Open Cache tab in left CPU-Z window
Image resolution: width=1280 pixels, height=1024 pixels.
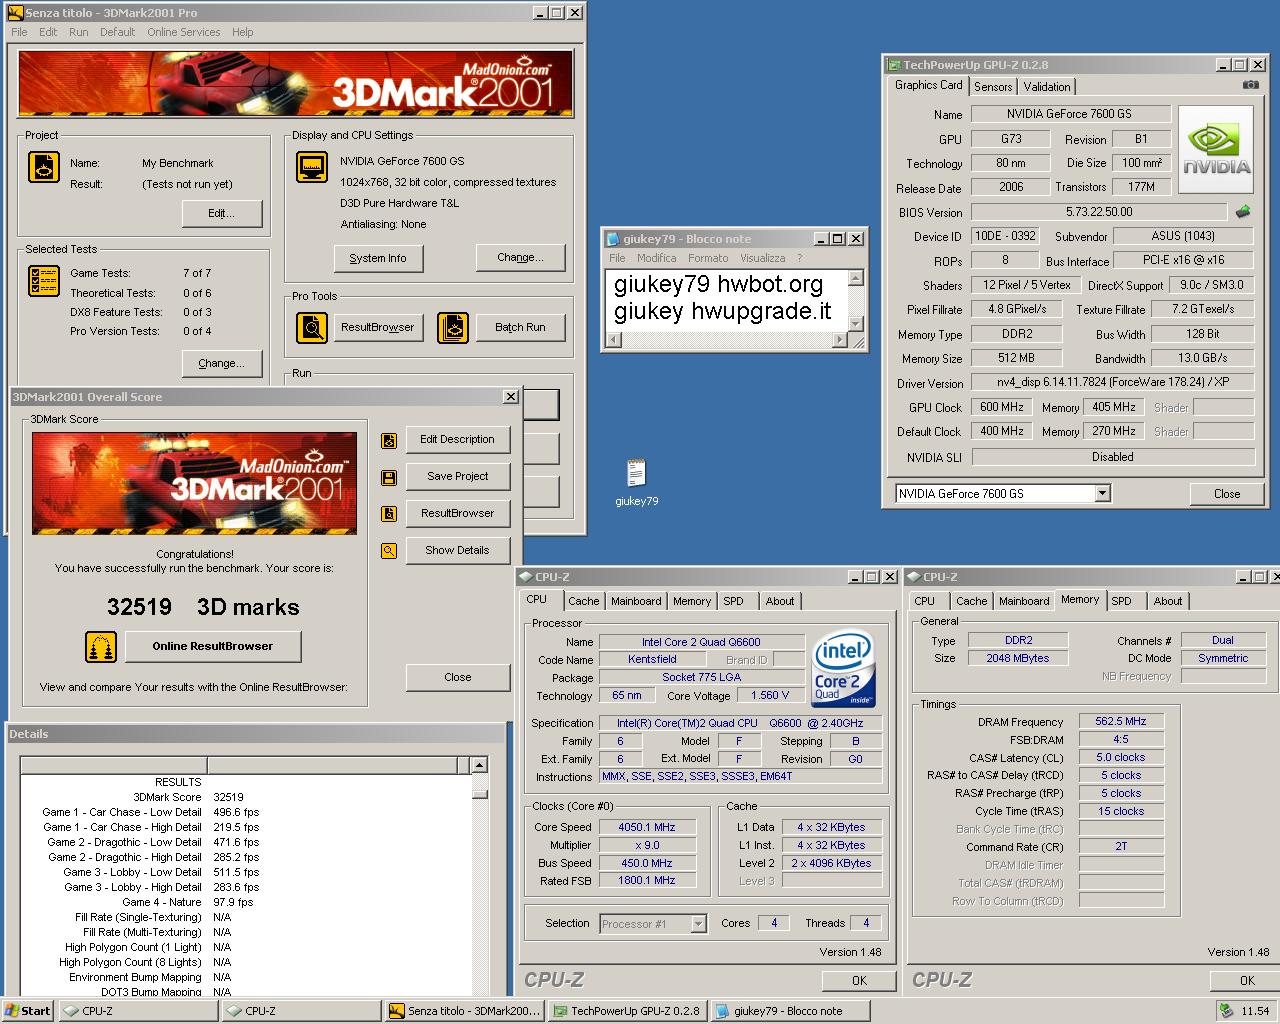tap(584, 601)
